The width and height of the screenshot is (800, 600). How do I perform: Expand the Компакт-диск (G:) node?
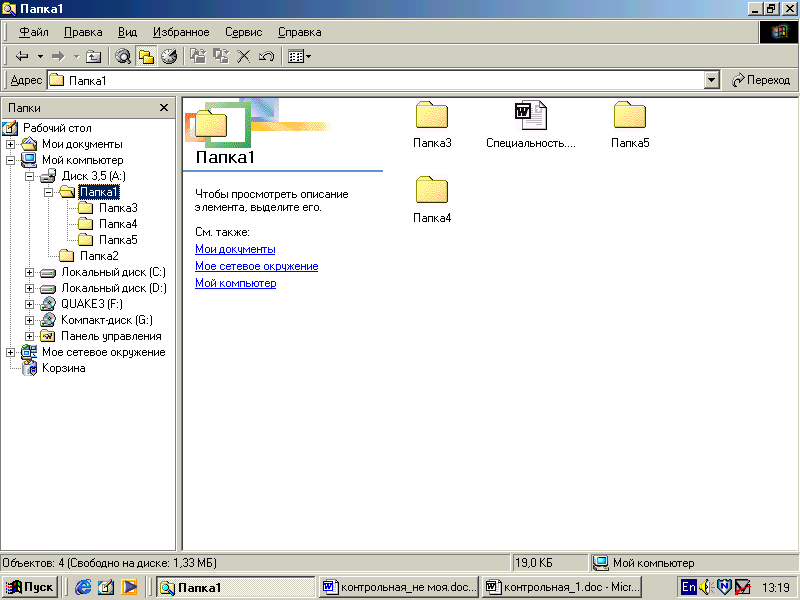[30, 320]
